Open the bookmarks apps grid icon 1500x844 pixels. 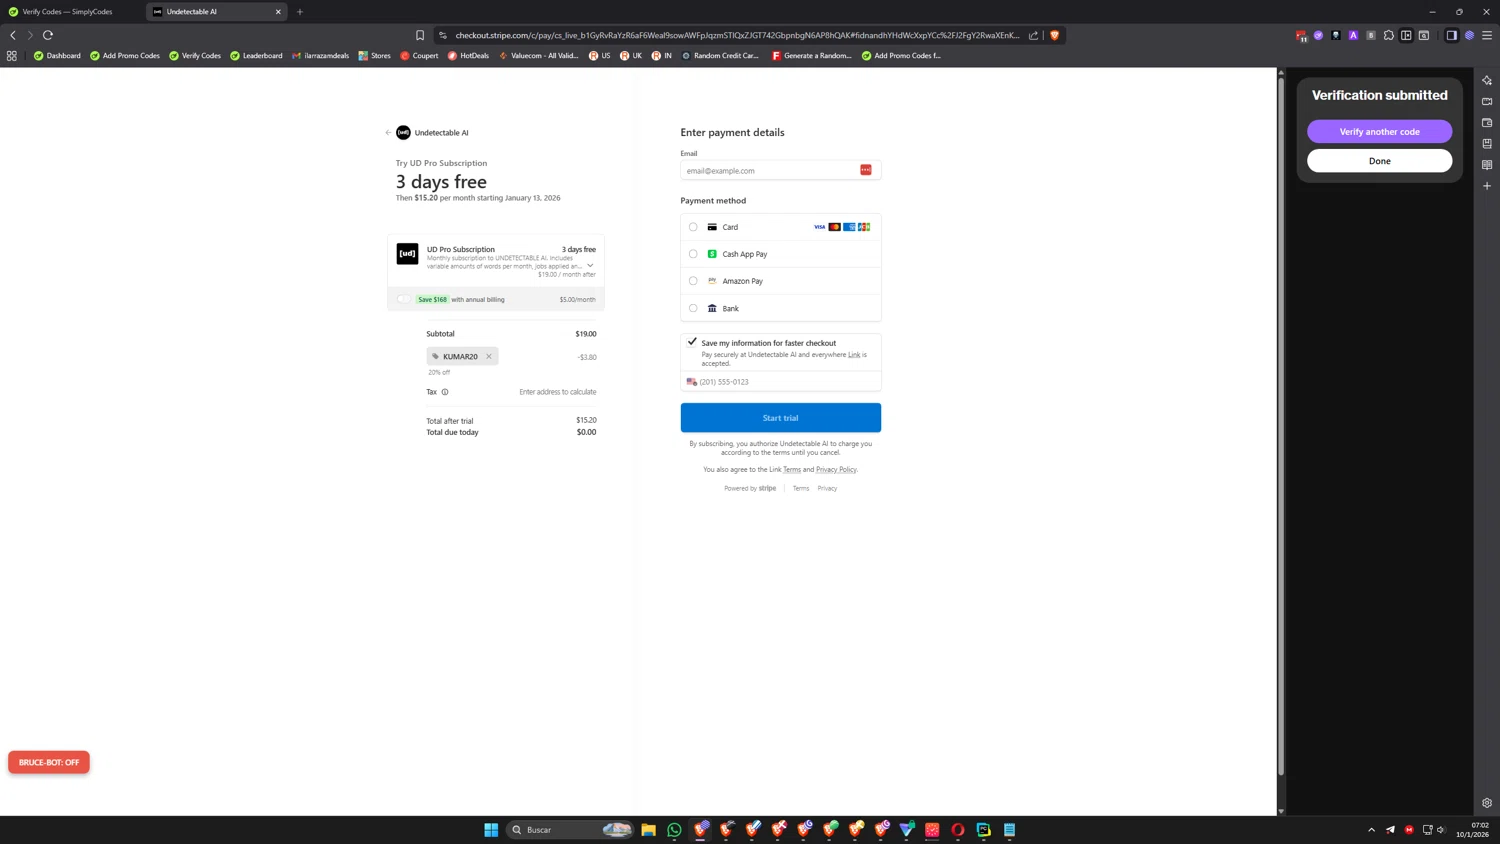(12, 56)
